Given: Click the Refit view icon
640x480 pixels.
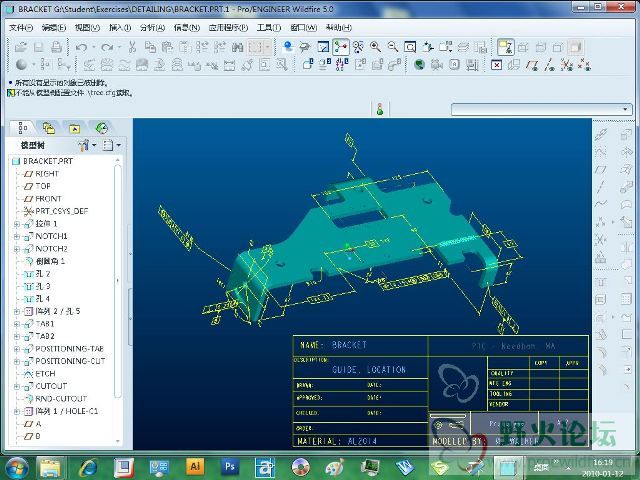Looking at the screenshot, I should click(x=410, y=47).
